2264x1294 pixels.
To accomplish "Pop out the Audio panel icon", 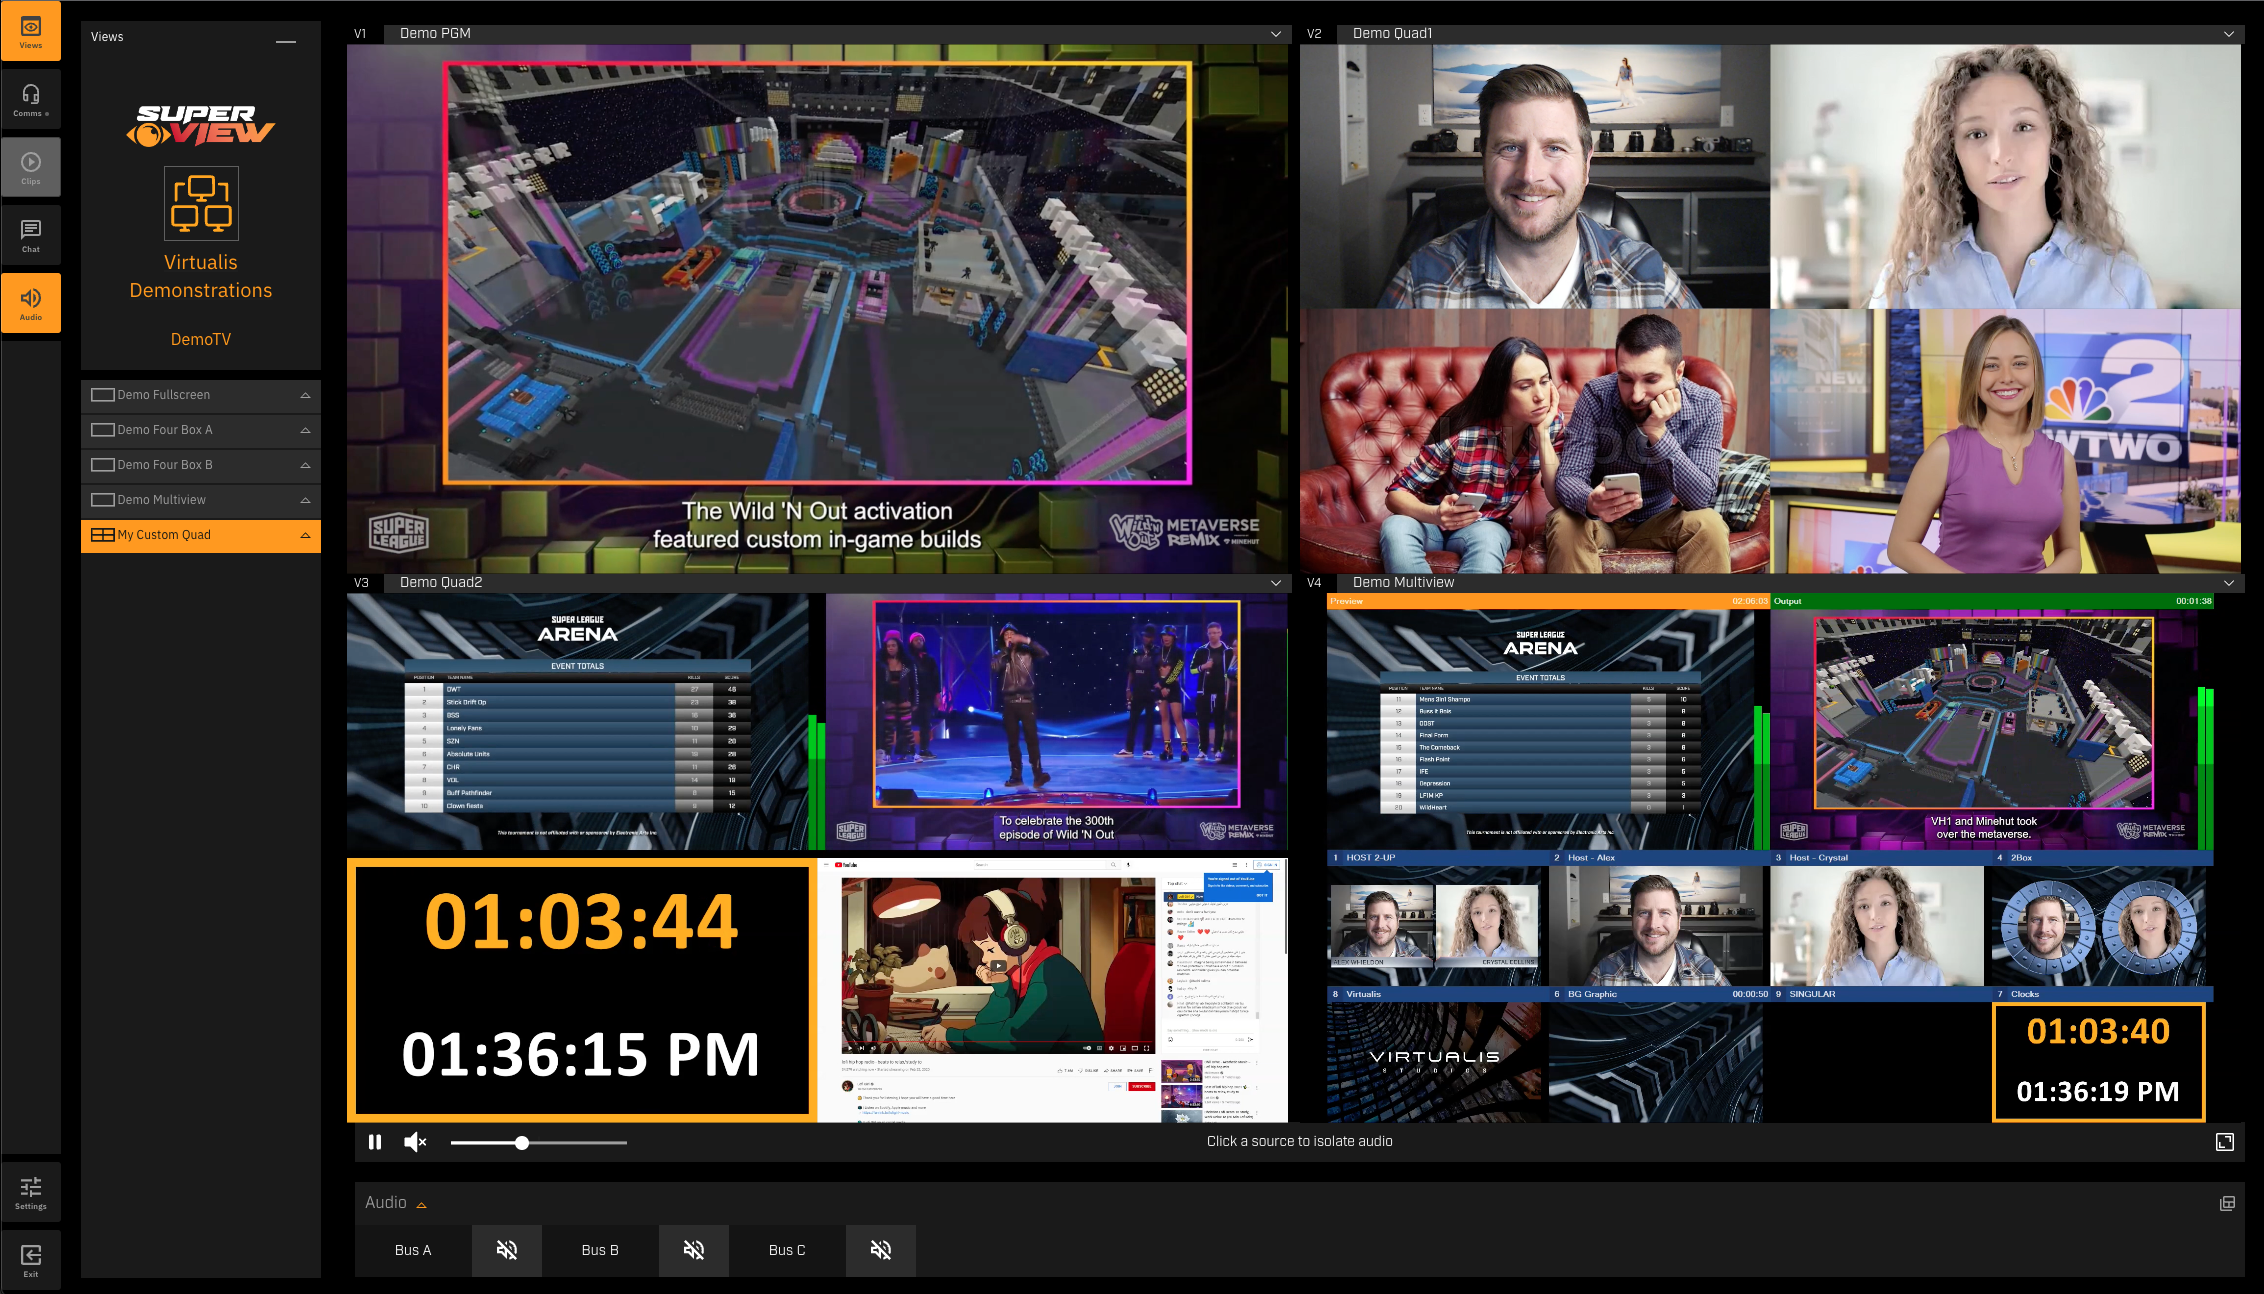I will (x=2227, y=1203).
